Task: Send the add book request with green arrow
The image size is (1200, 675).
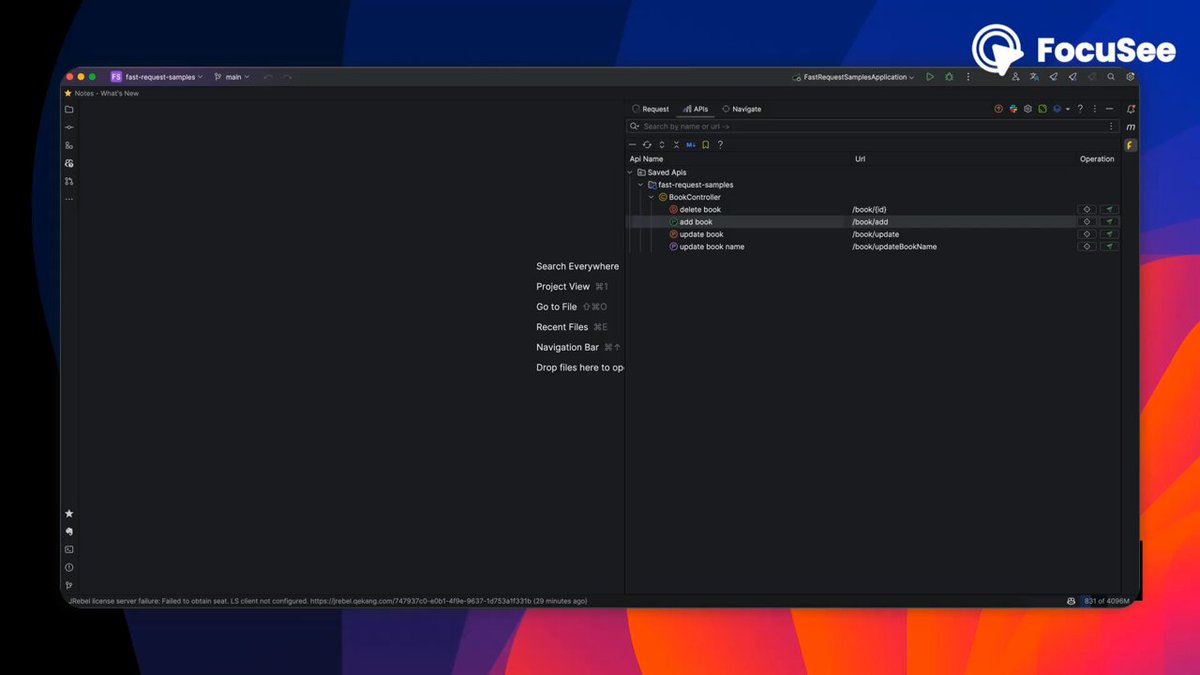Action: tap(1109, 222)
